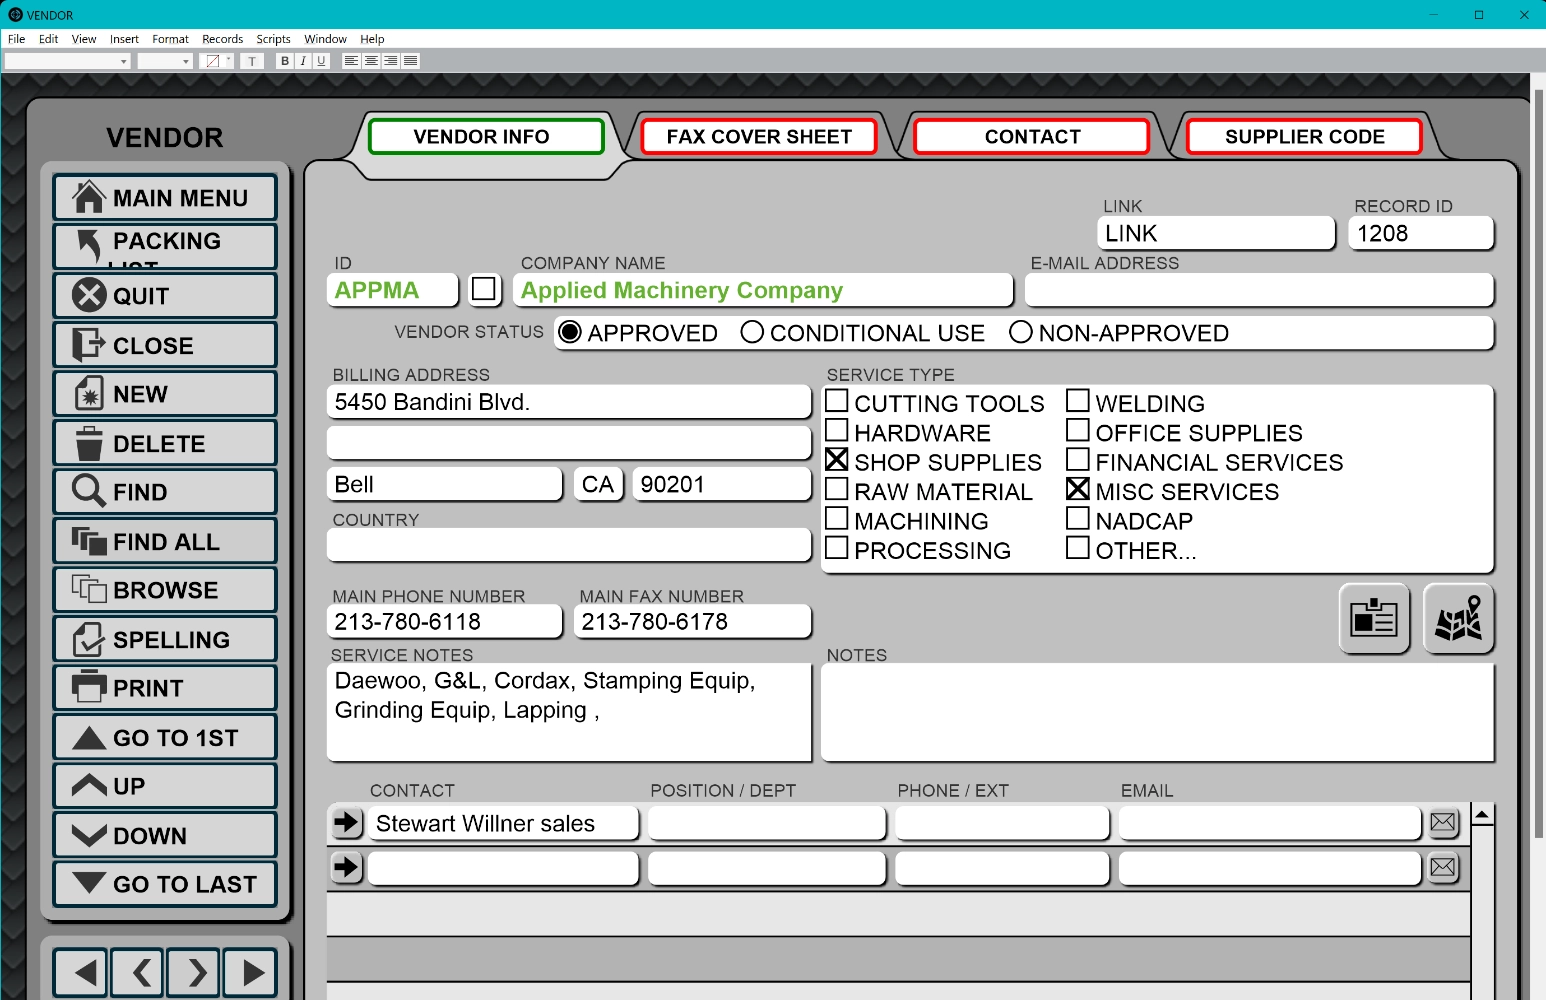
Task: Click the Bold formatting icon
Action: click(x=285, y=61)
